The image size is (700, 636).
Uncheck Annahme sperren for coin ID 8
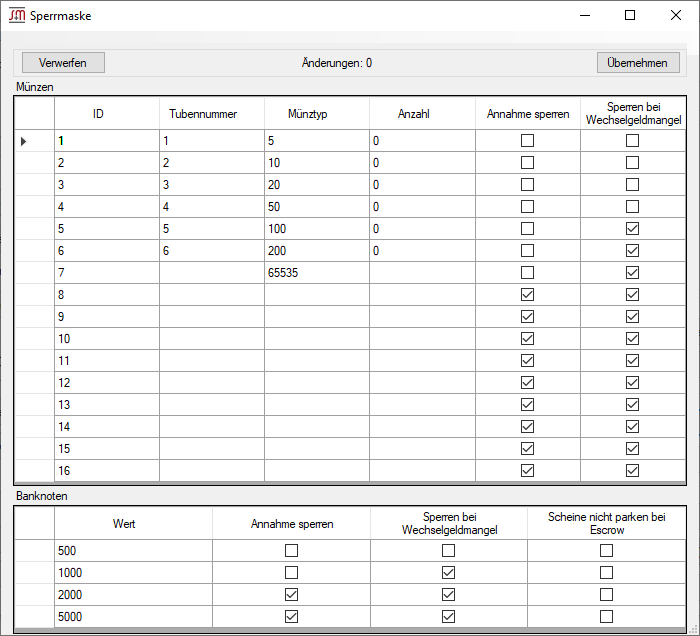coord(527,295)
